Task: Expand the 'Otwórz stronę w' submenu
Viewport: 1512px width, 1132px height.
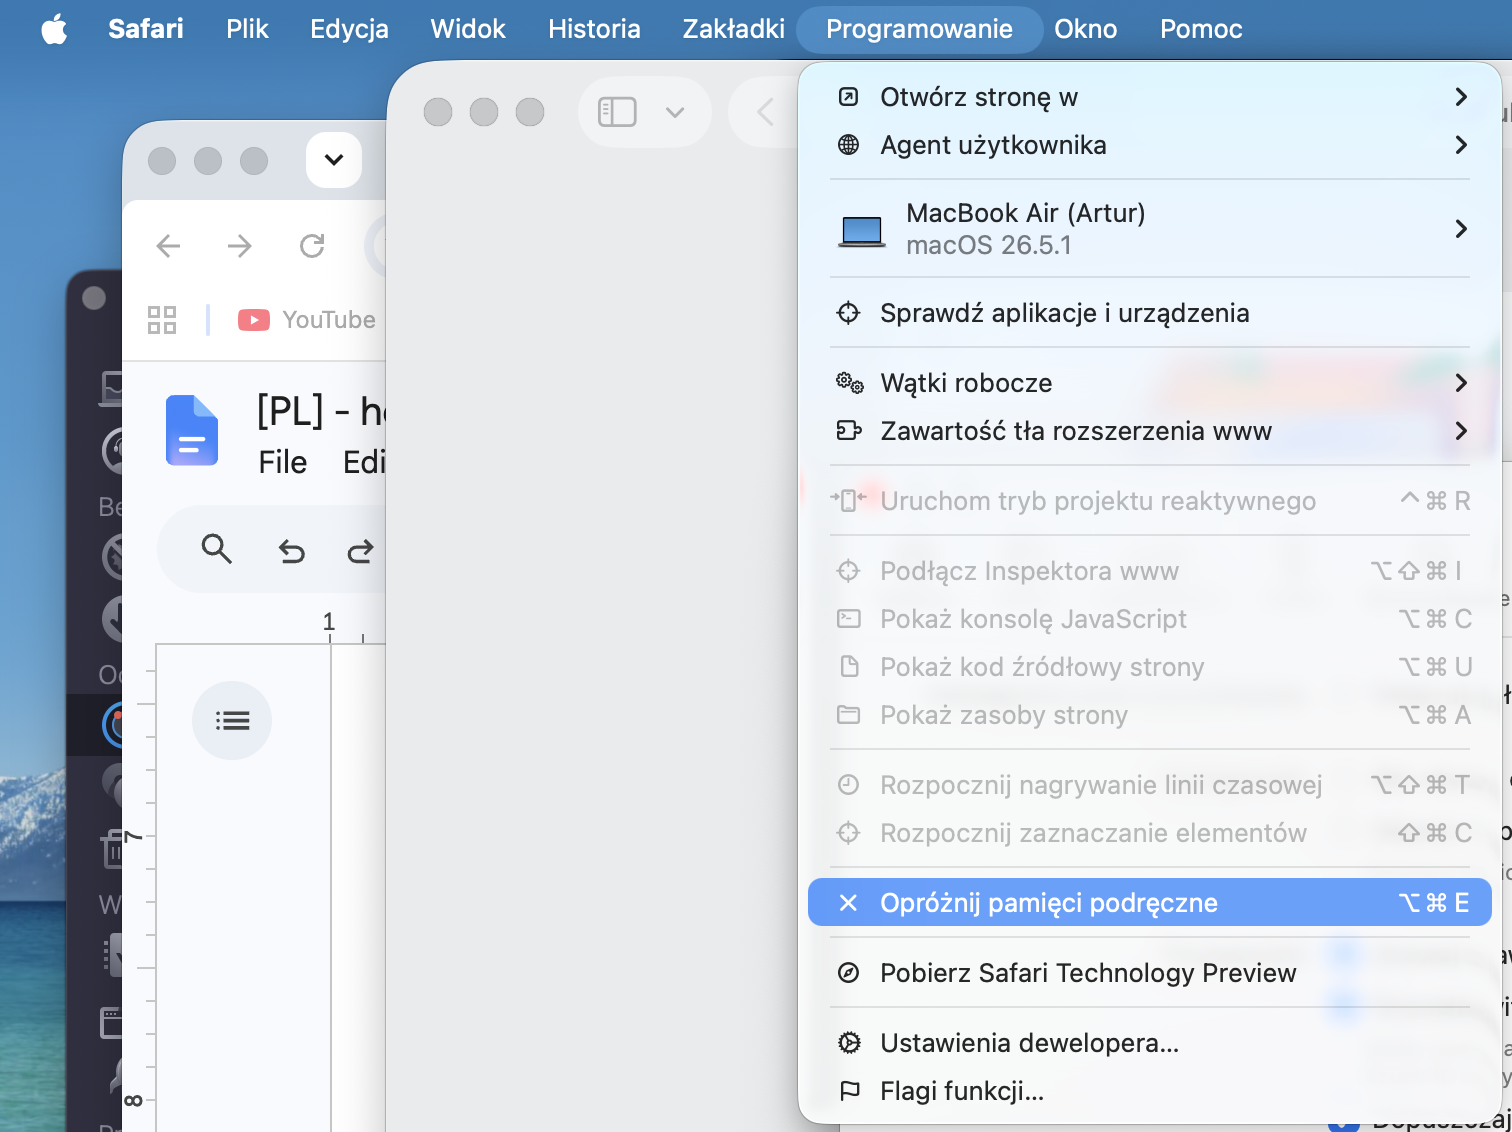Action: (x=1150, y=97)
